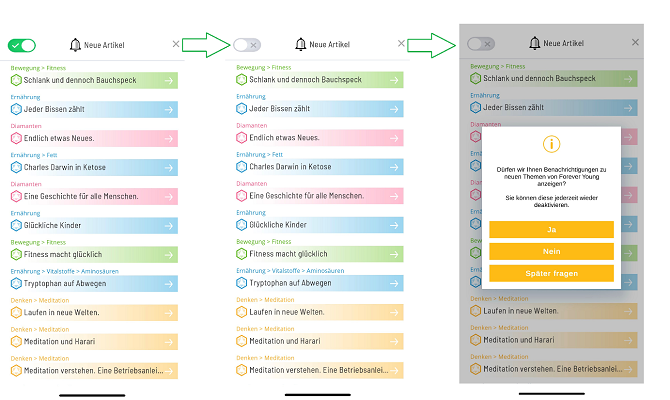Toggle the dimmed switch in the right screen
670x400 pixels.
(481, 44)
